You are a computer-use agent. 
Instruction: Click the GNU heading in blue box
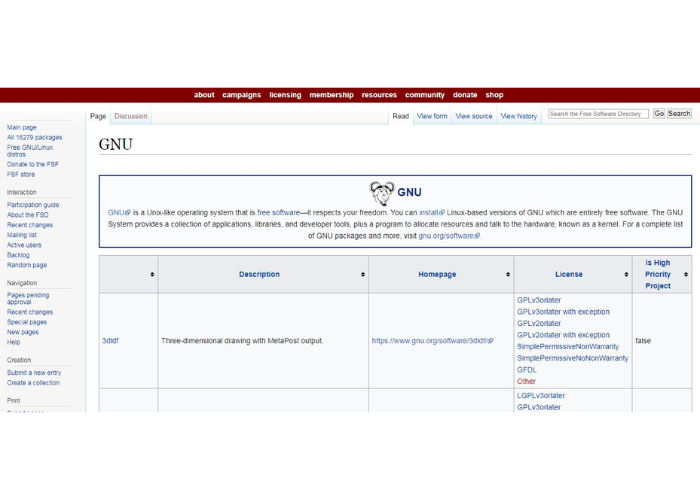(x=409, y=192)
